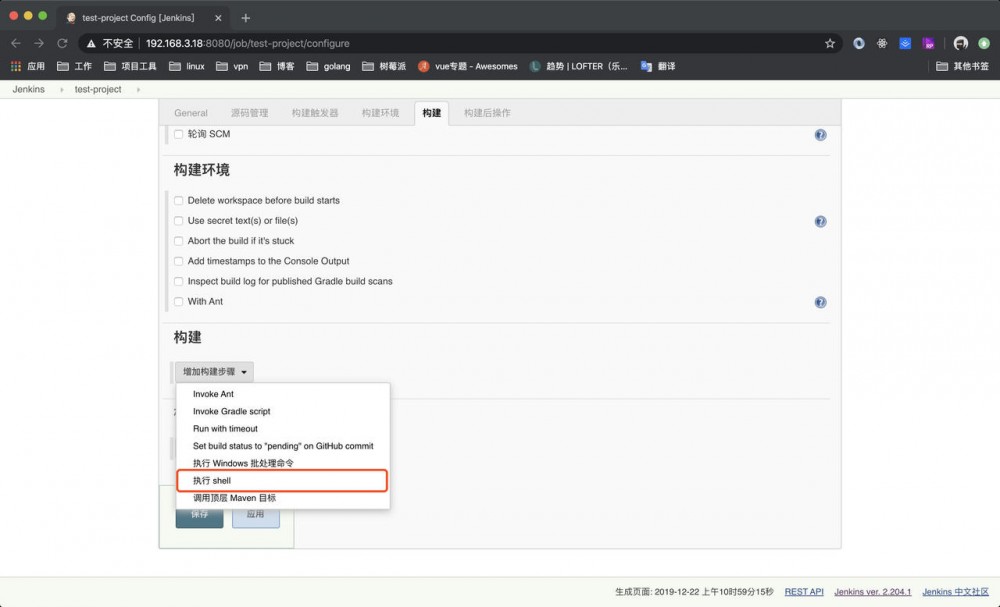The image size is (1000, 607).
Task: Click the chevron after test-project breadcrumb
Action: pyautogui.click(x=137, y=89)
